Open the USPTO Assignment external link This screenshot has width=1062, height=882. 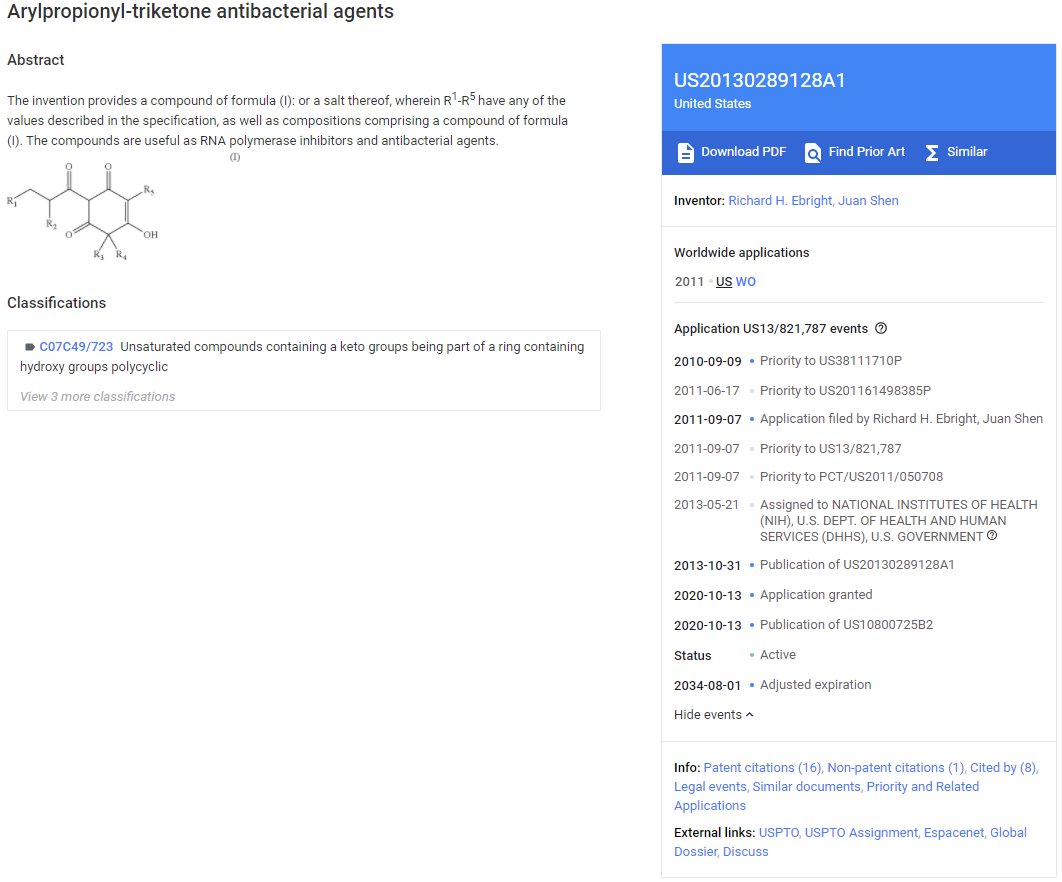pyautogui.click(x=861, y=833)
